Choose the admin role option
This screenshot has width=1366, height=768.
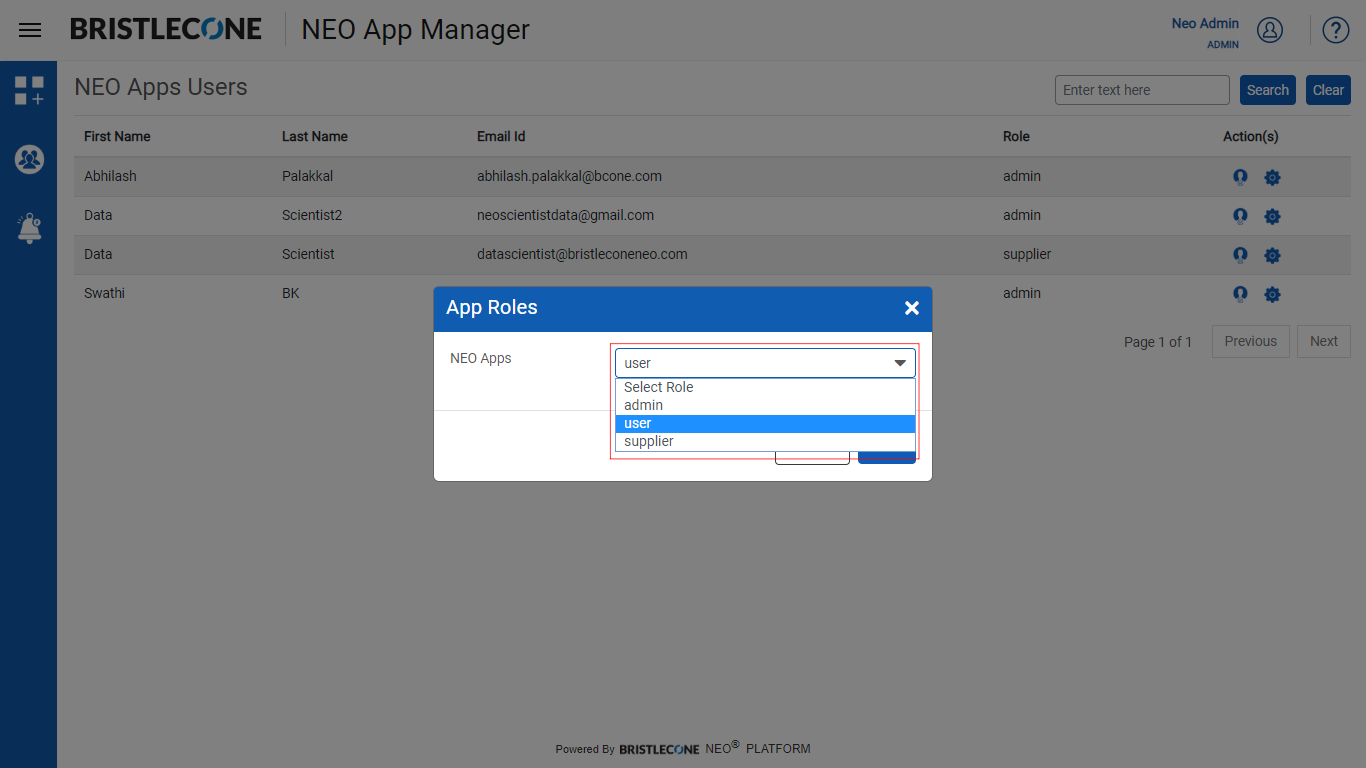click(x=765, y=405)
